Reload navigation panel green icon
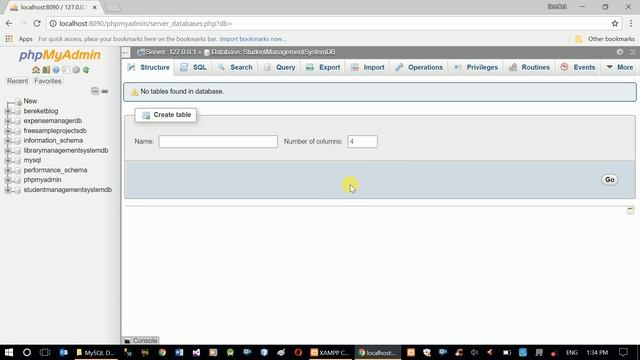640x360 pixels. pos(86,70)
